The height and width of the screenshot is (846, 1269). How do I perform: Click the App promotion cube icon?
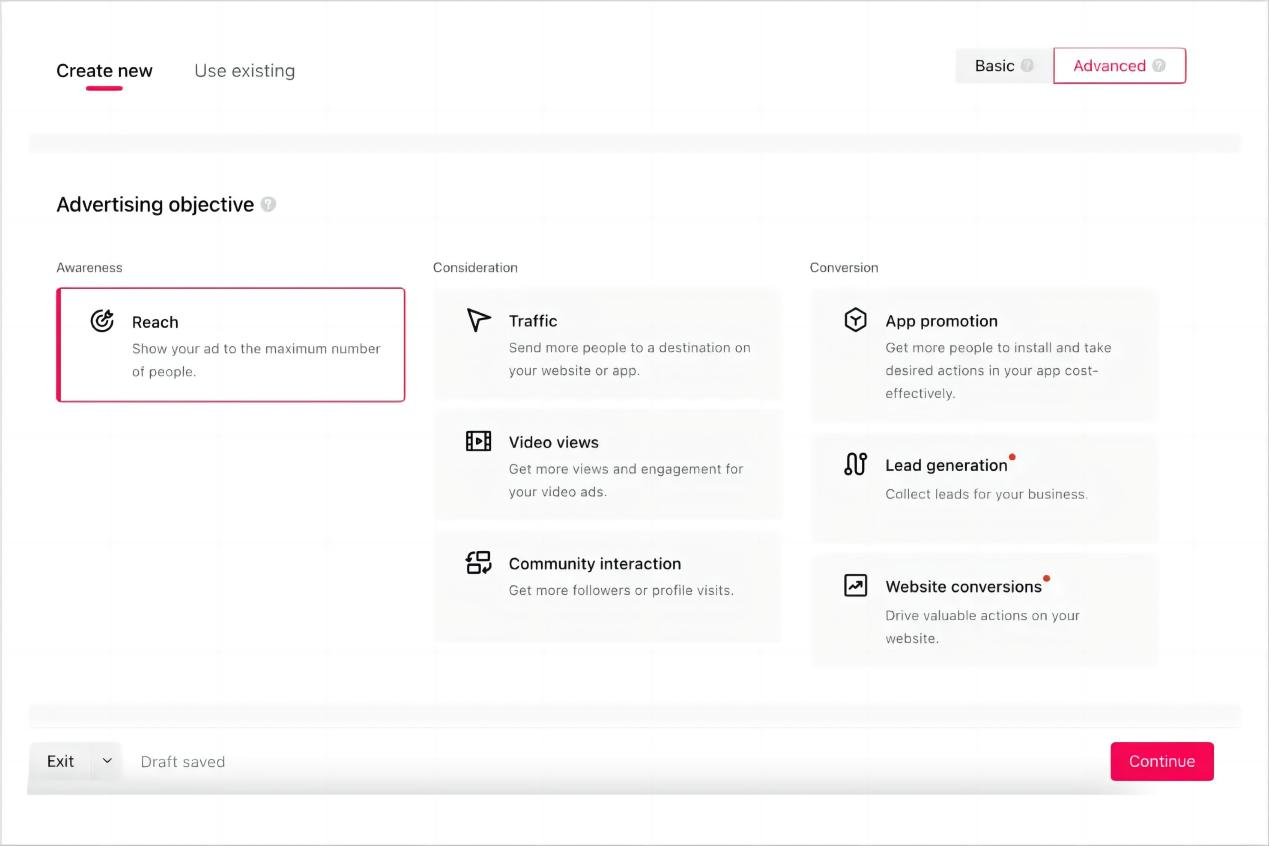point(855,320)
